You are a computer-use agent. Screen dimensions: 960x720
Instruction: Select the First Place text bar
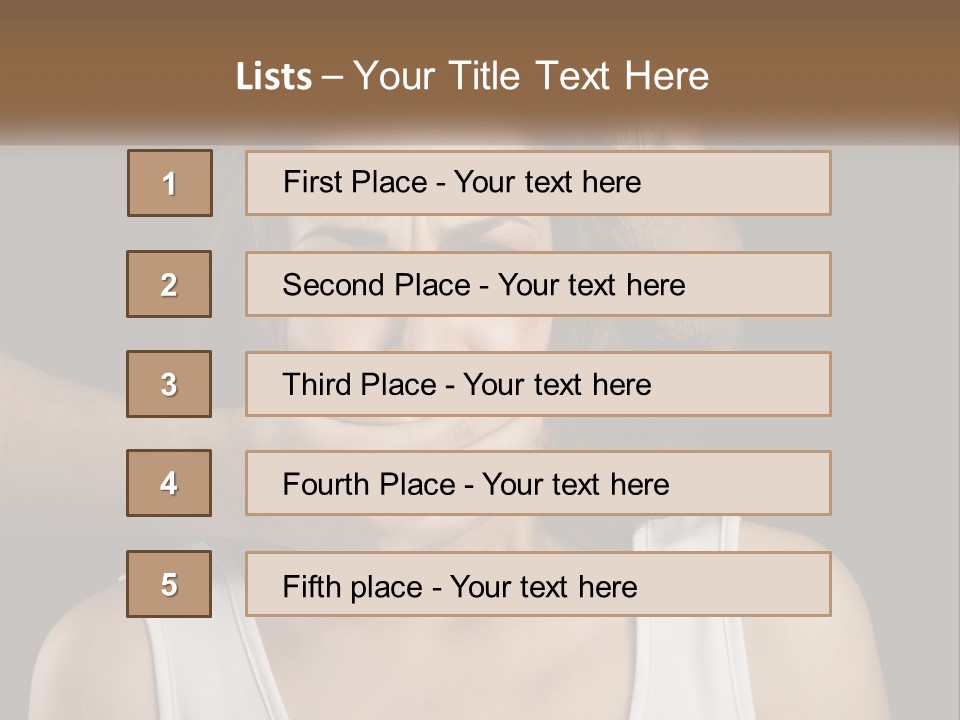pos(538,183)
